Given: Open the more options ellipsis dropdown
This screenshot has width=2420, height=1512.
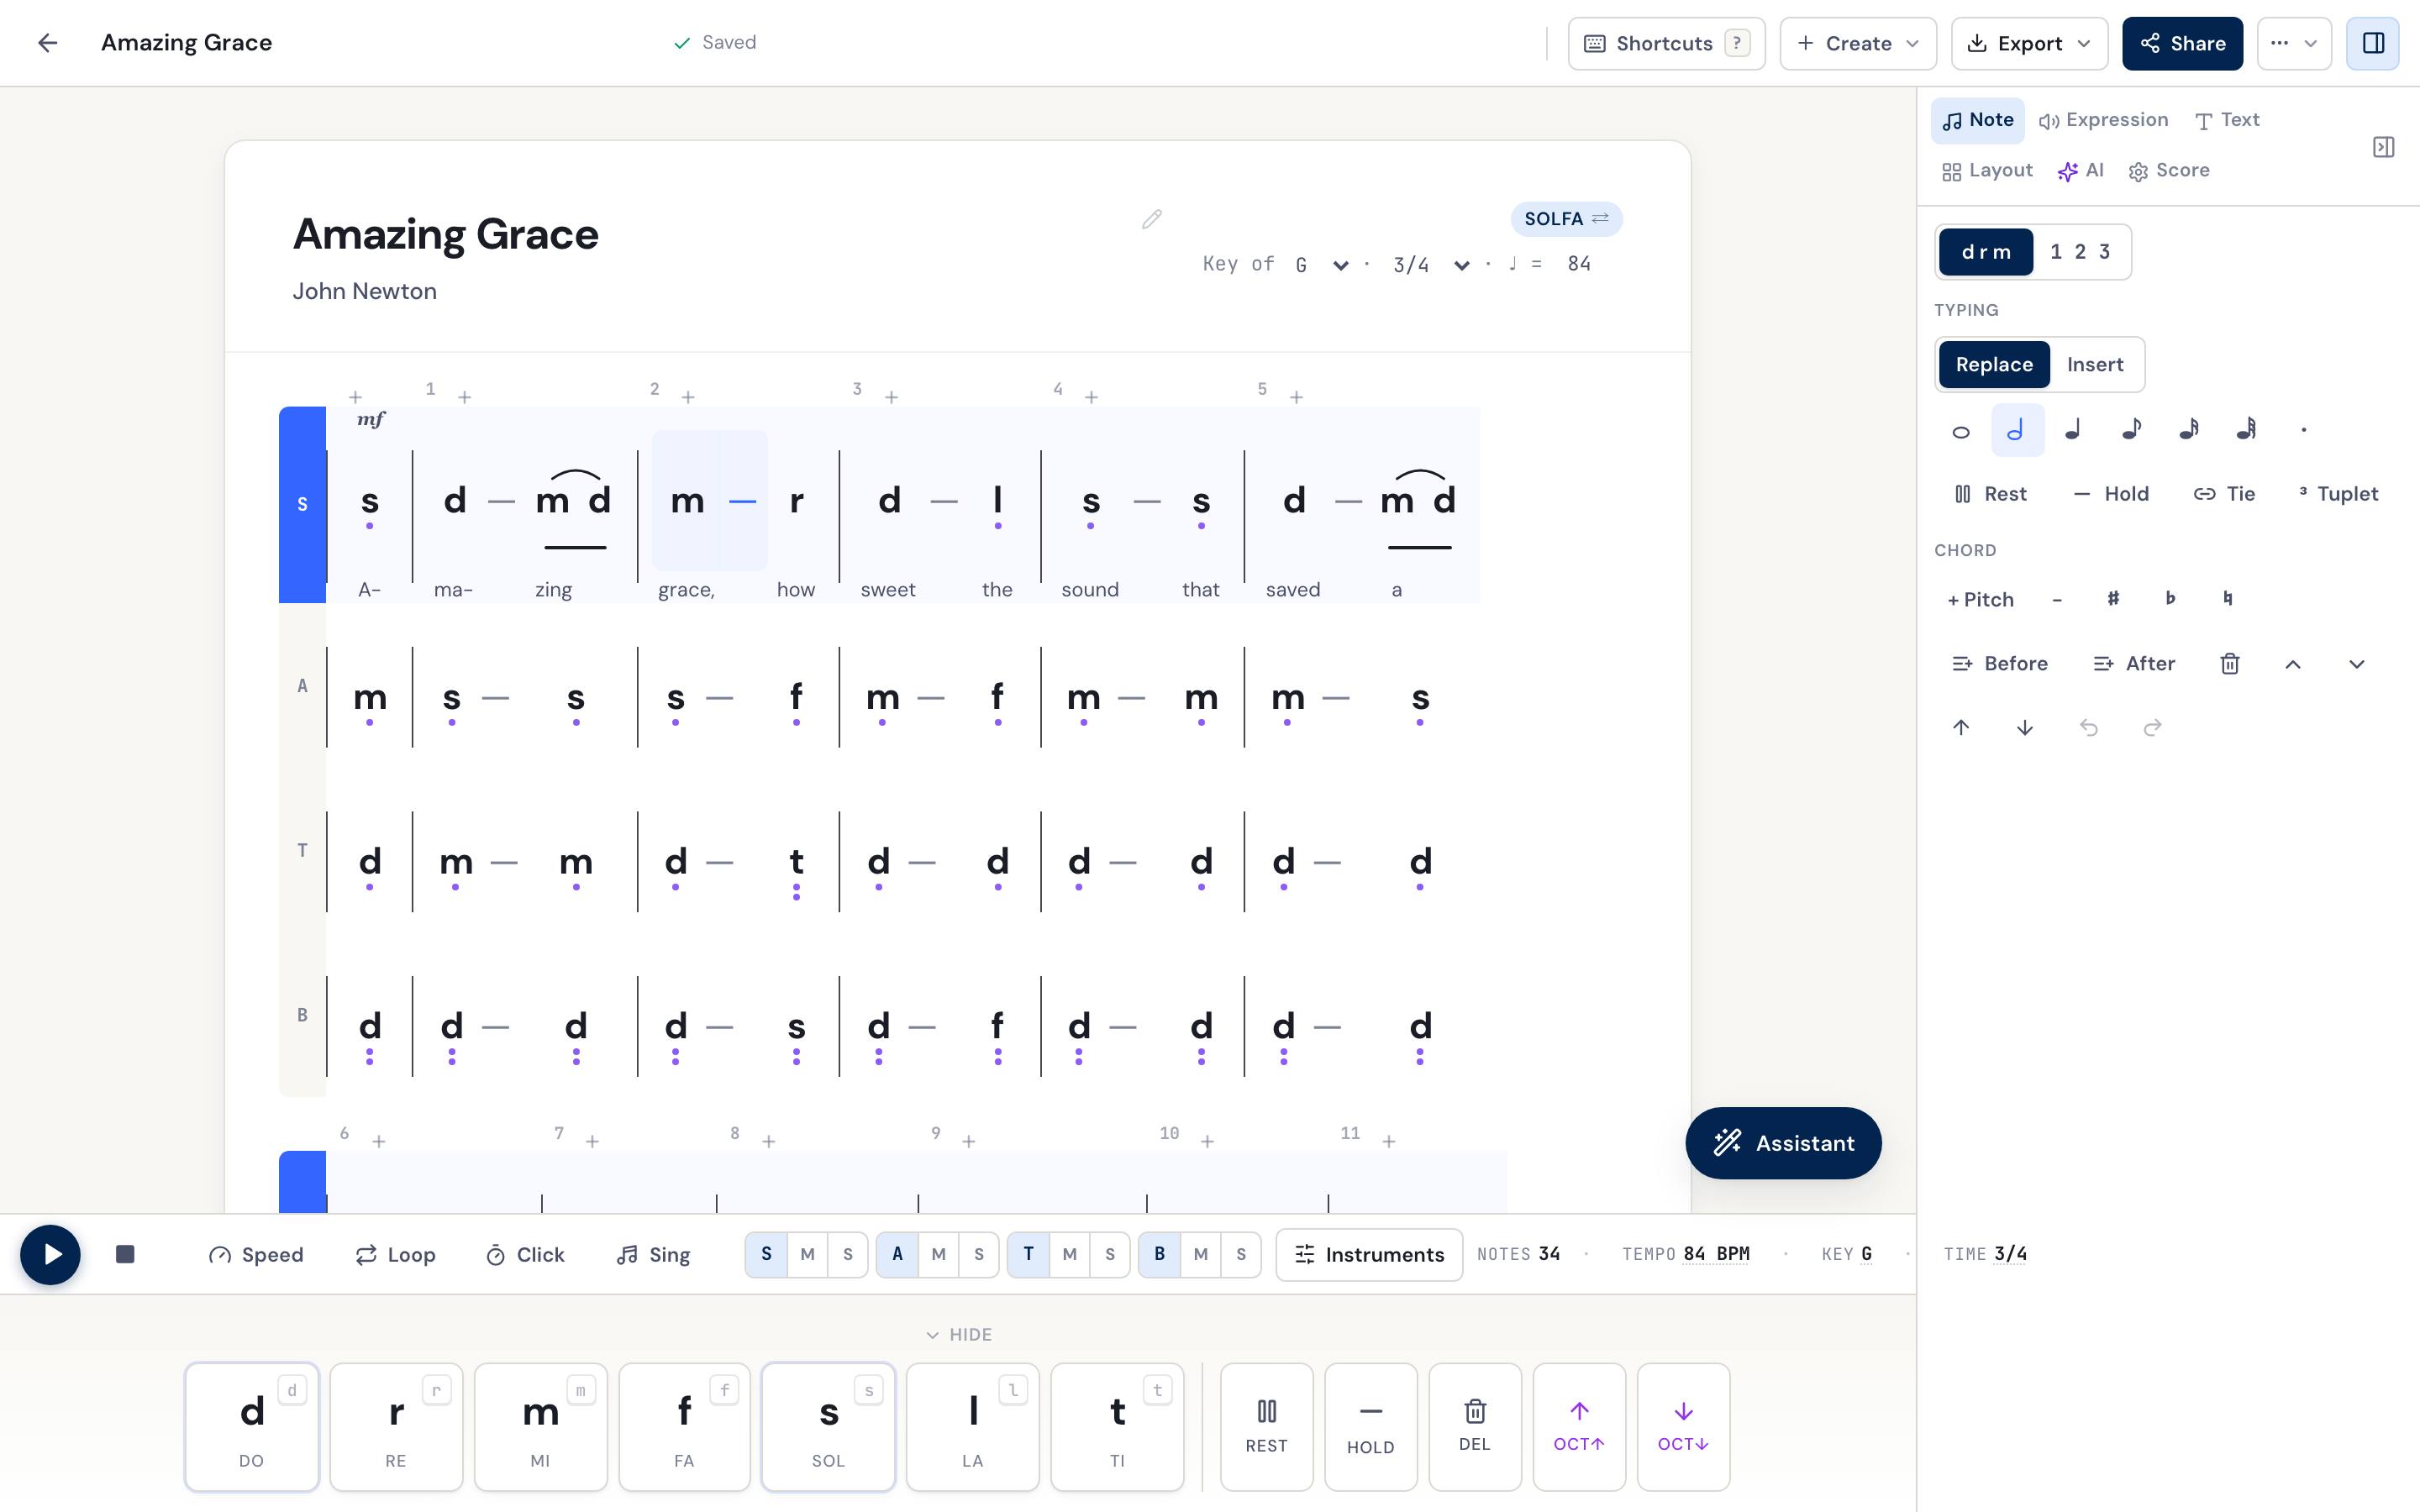Looking at the screenshot, I should coord(2294,43).
